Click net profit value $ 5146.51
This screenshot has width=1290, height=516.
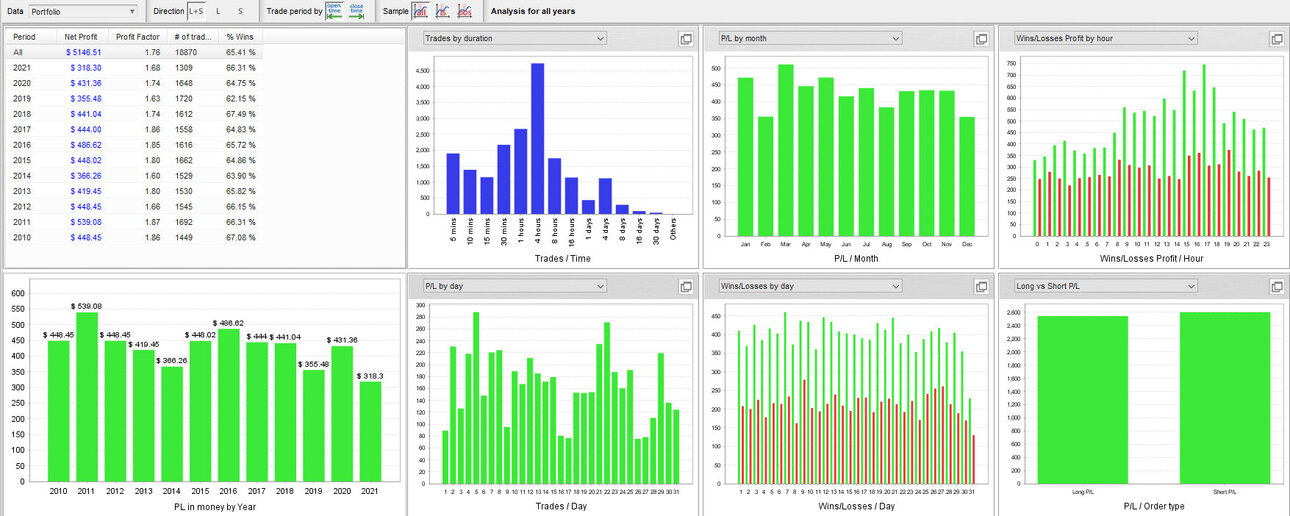pyautogui.click(x=84, y=51)
